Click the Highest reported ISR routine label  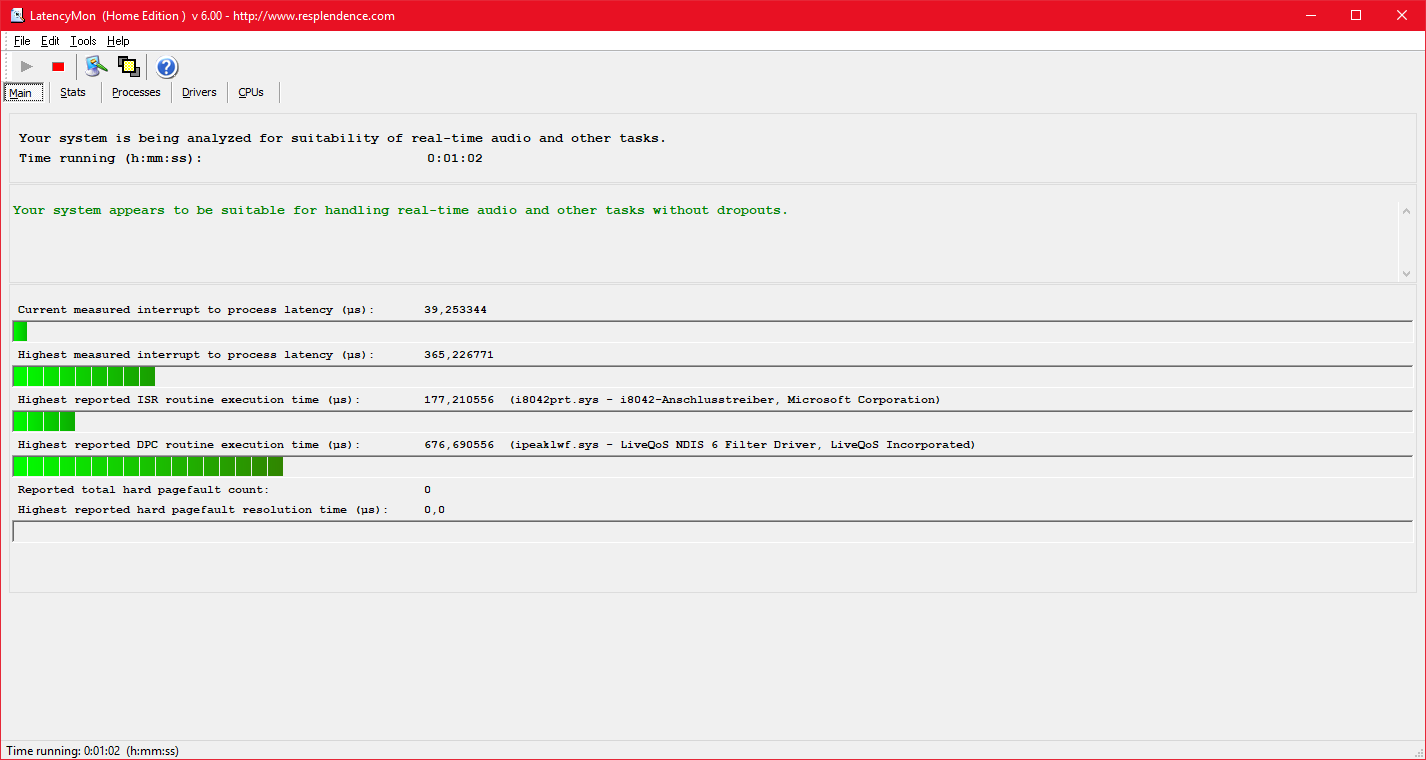pos(189,400)
